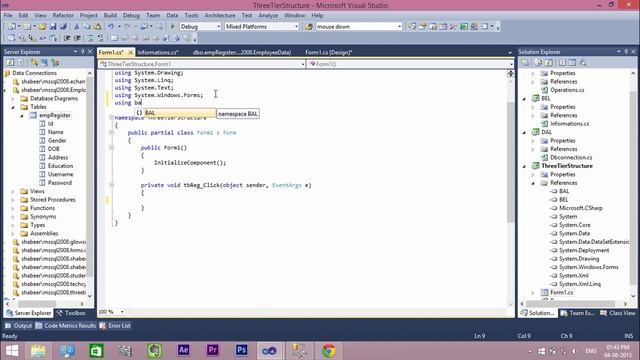Comment out the selected lines icon
The height and width of the screenshot is (360, 640).
tap(90, 38)
